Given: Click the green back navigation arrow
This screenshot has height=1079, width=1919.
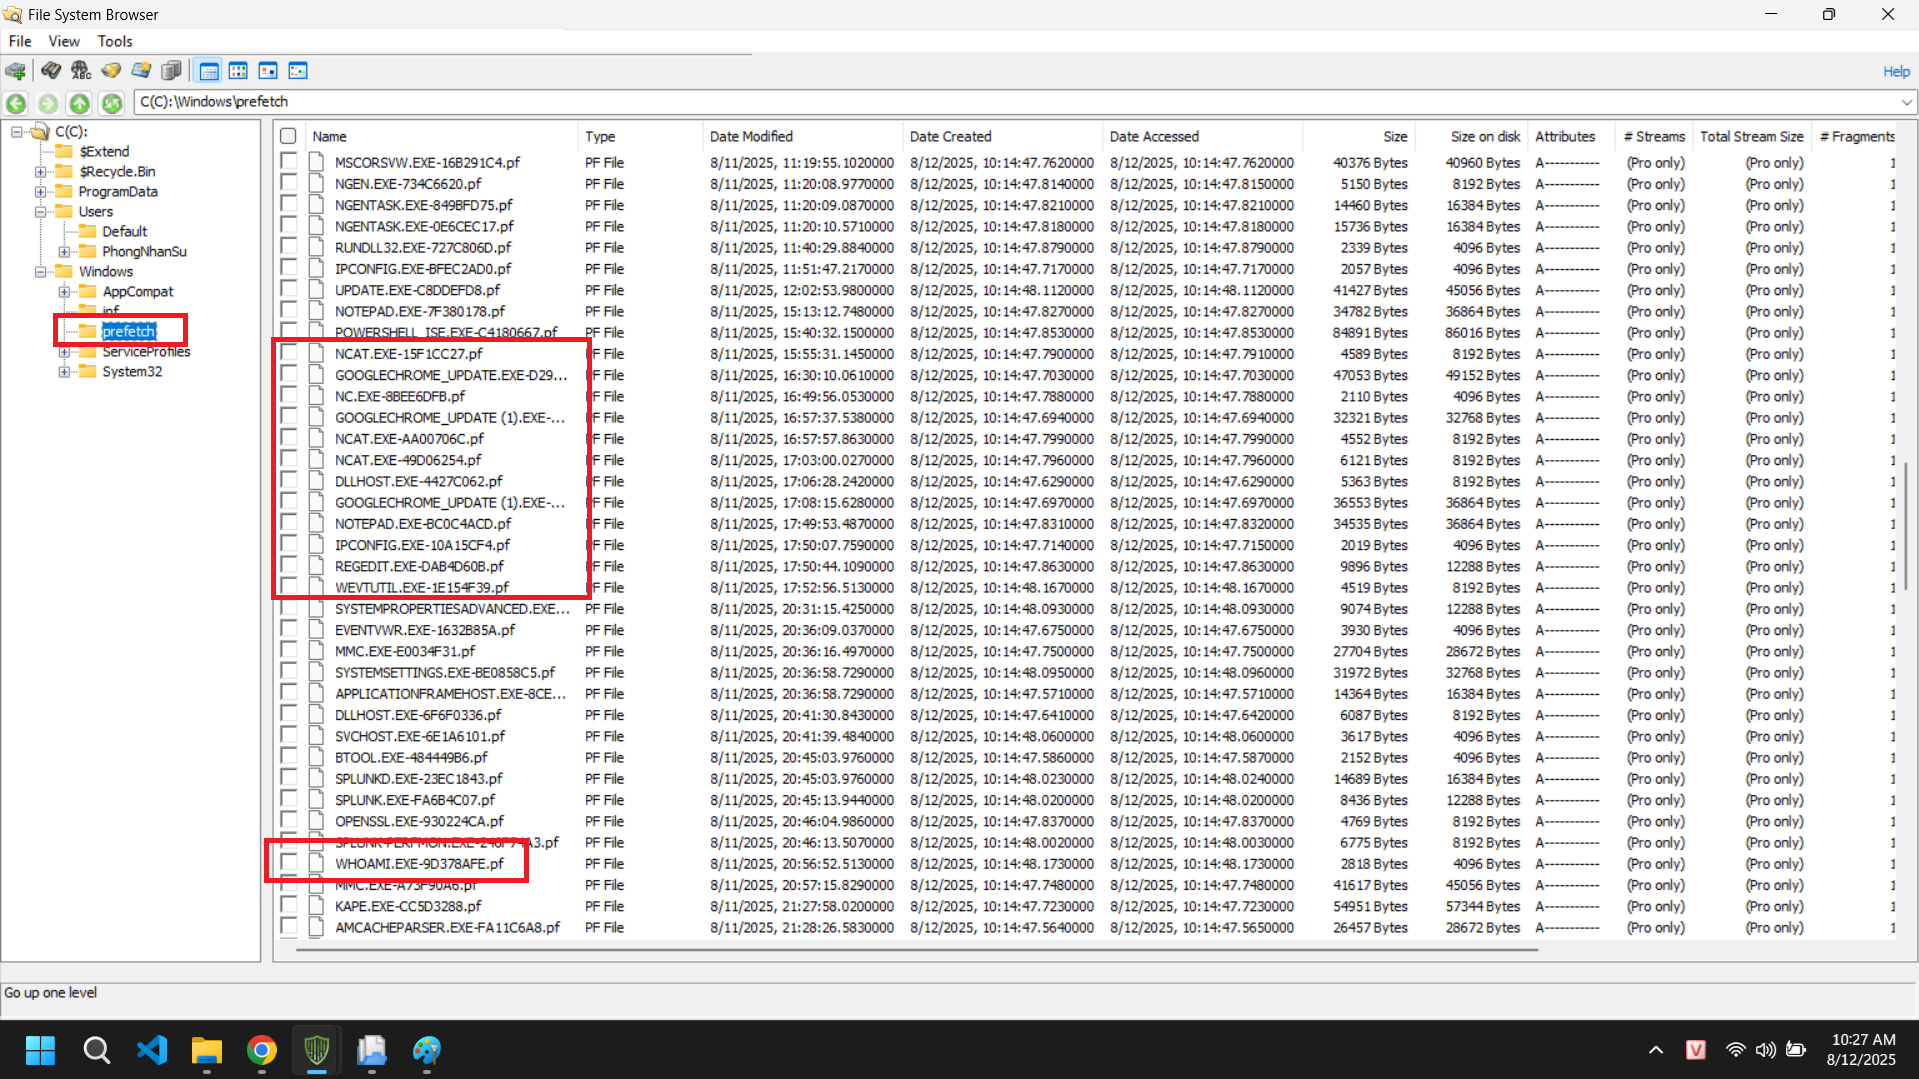Looking at the screenshot, I should click(x=16, y=103).
